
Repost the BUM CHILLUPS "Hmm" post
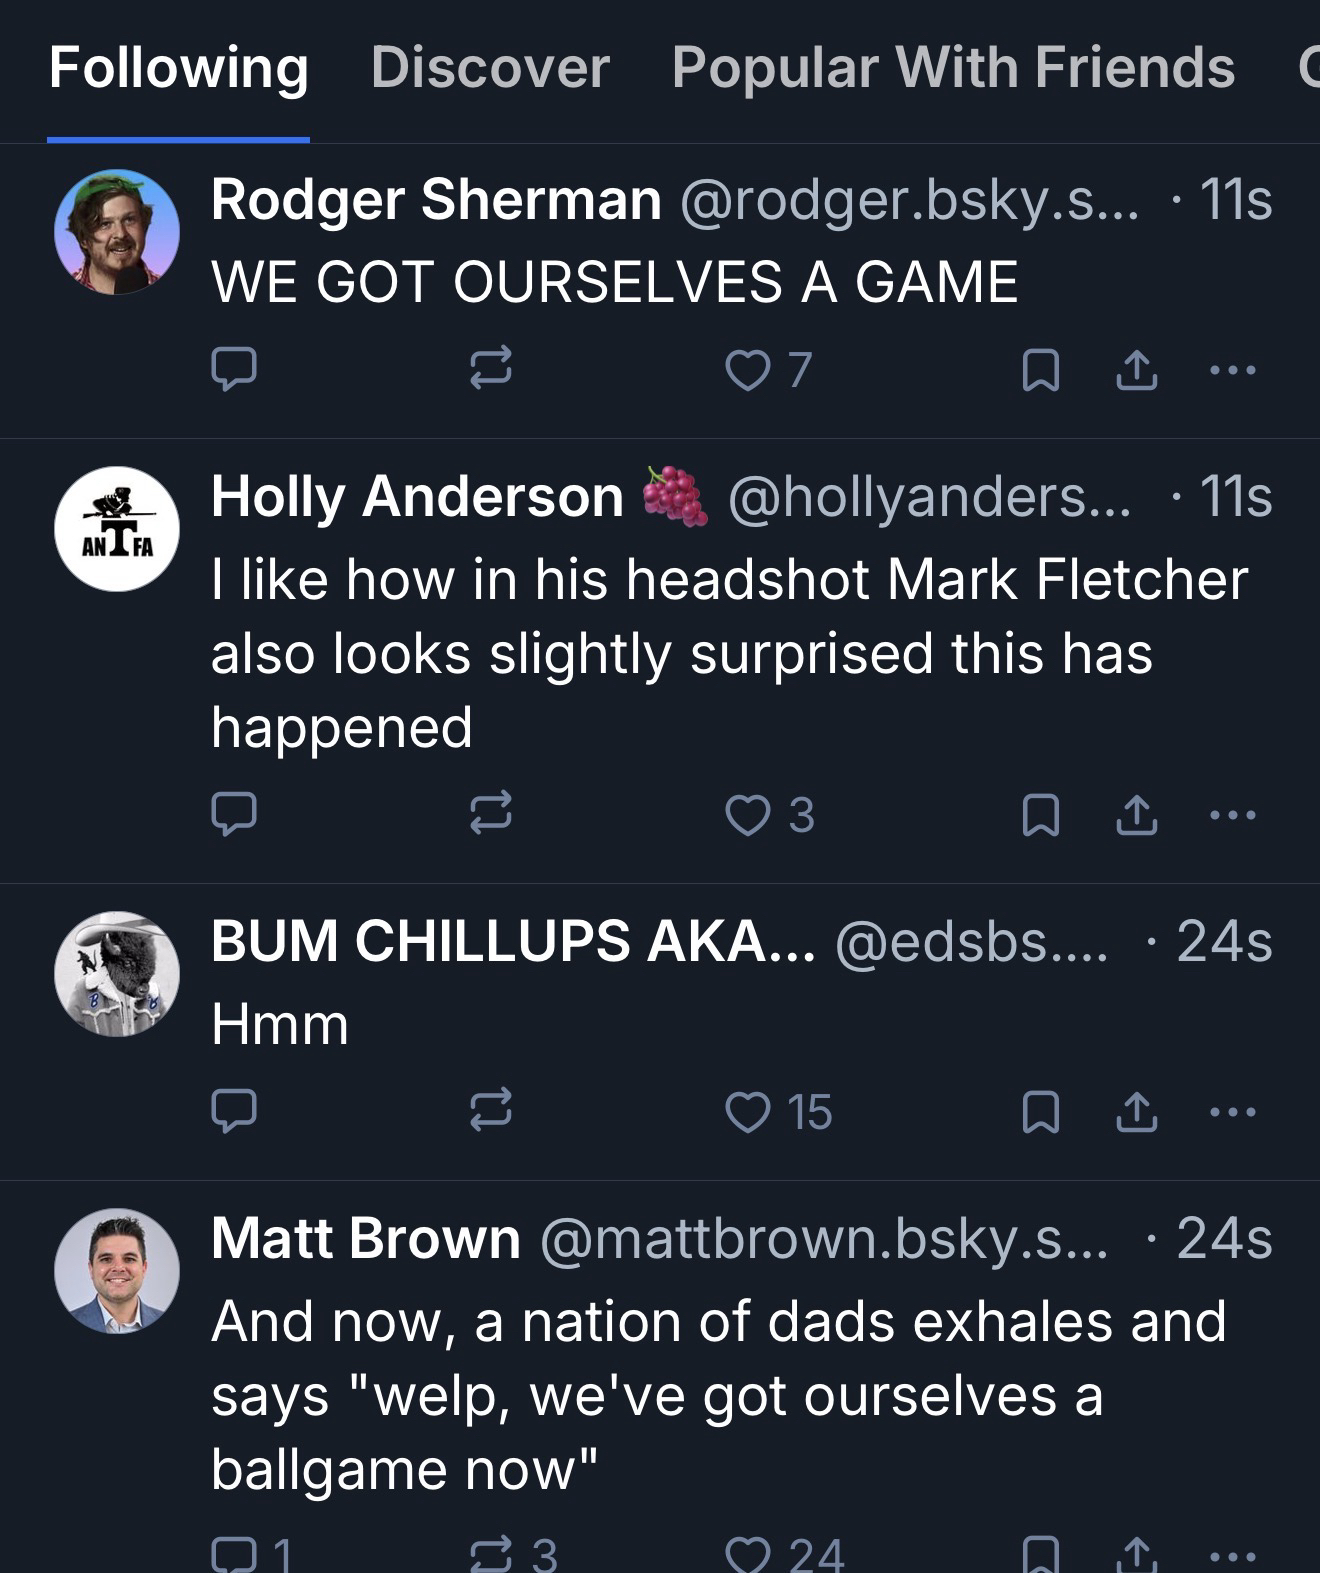point(491,1110)
